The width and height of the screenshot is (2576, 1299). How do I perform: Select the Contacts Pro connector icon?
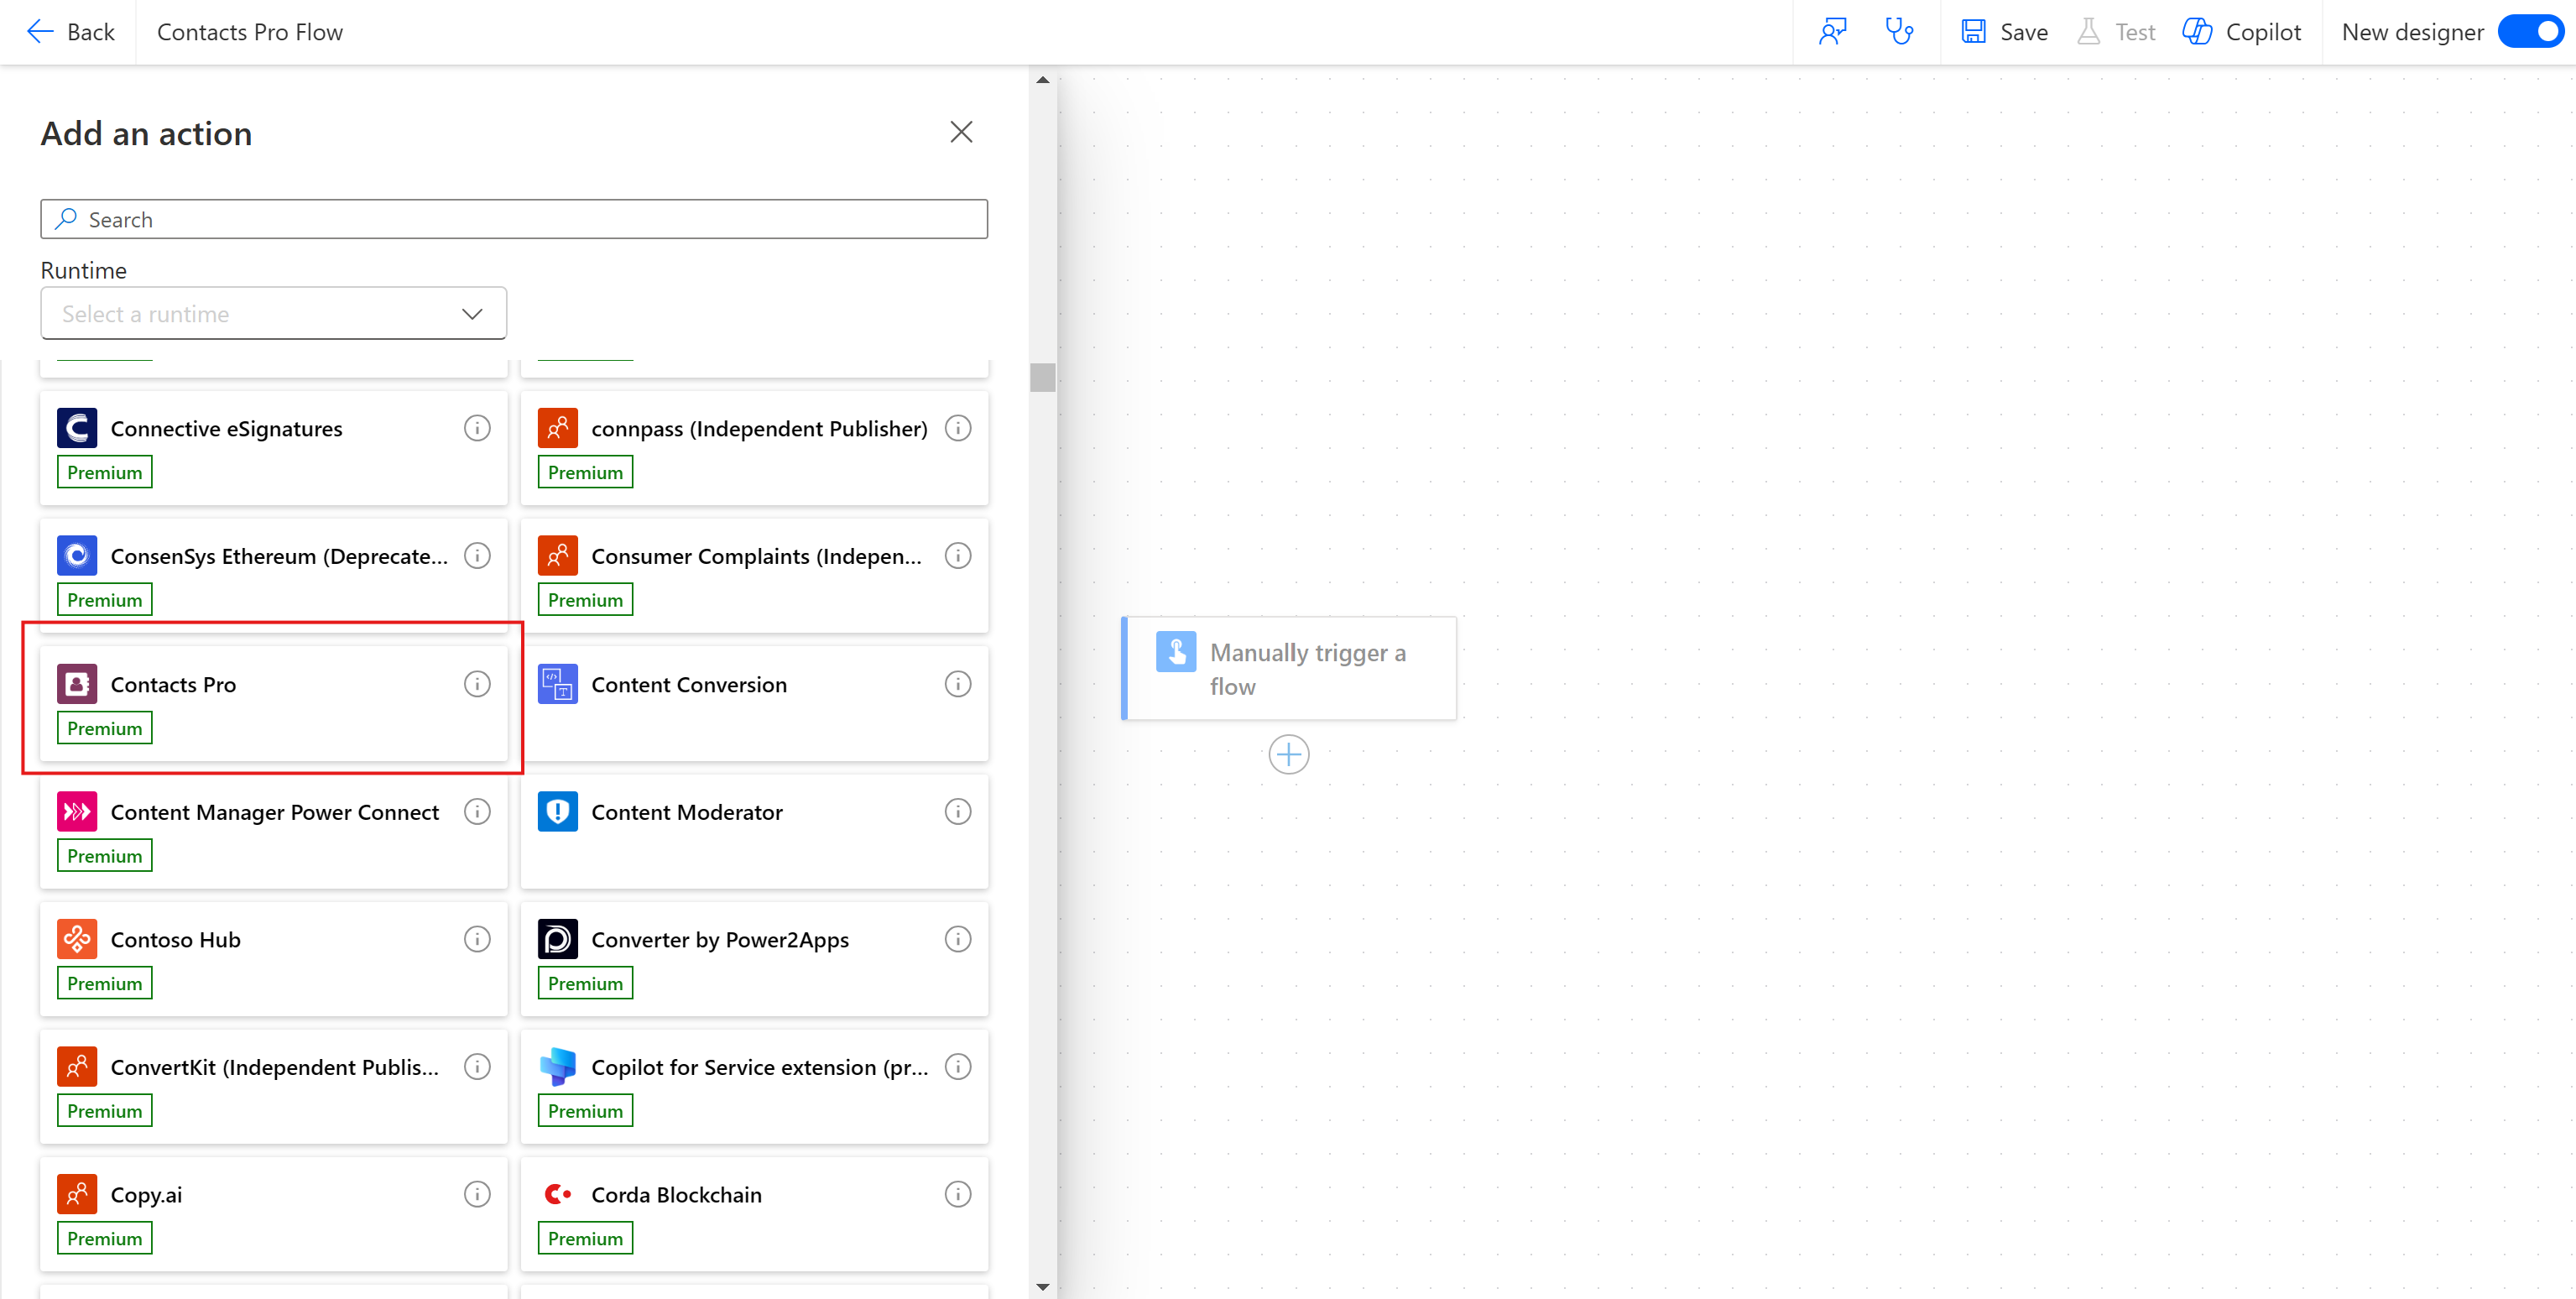coord(77,684)
